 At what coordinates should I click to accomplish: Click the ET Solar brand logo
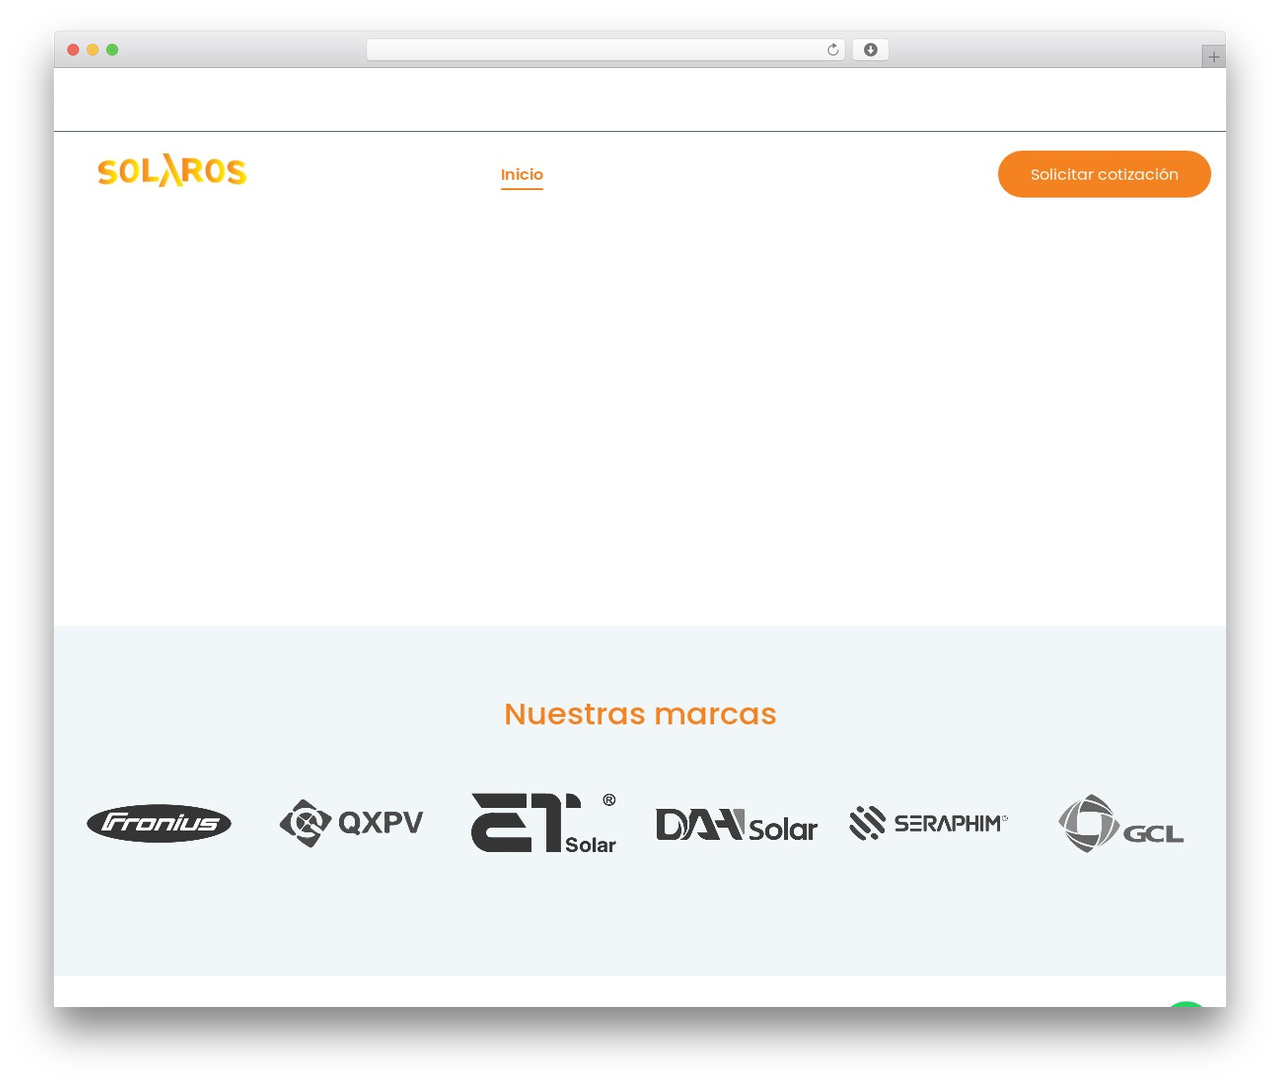544,823
